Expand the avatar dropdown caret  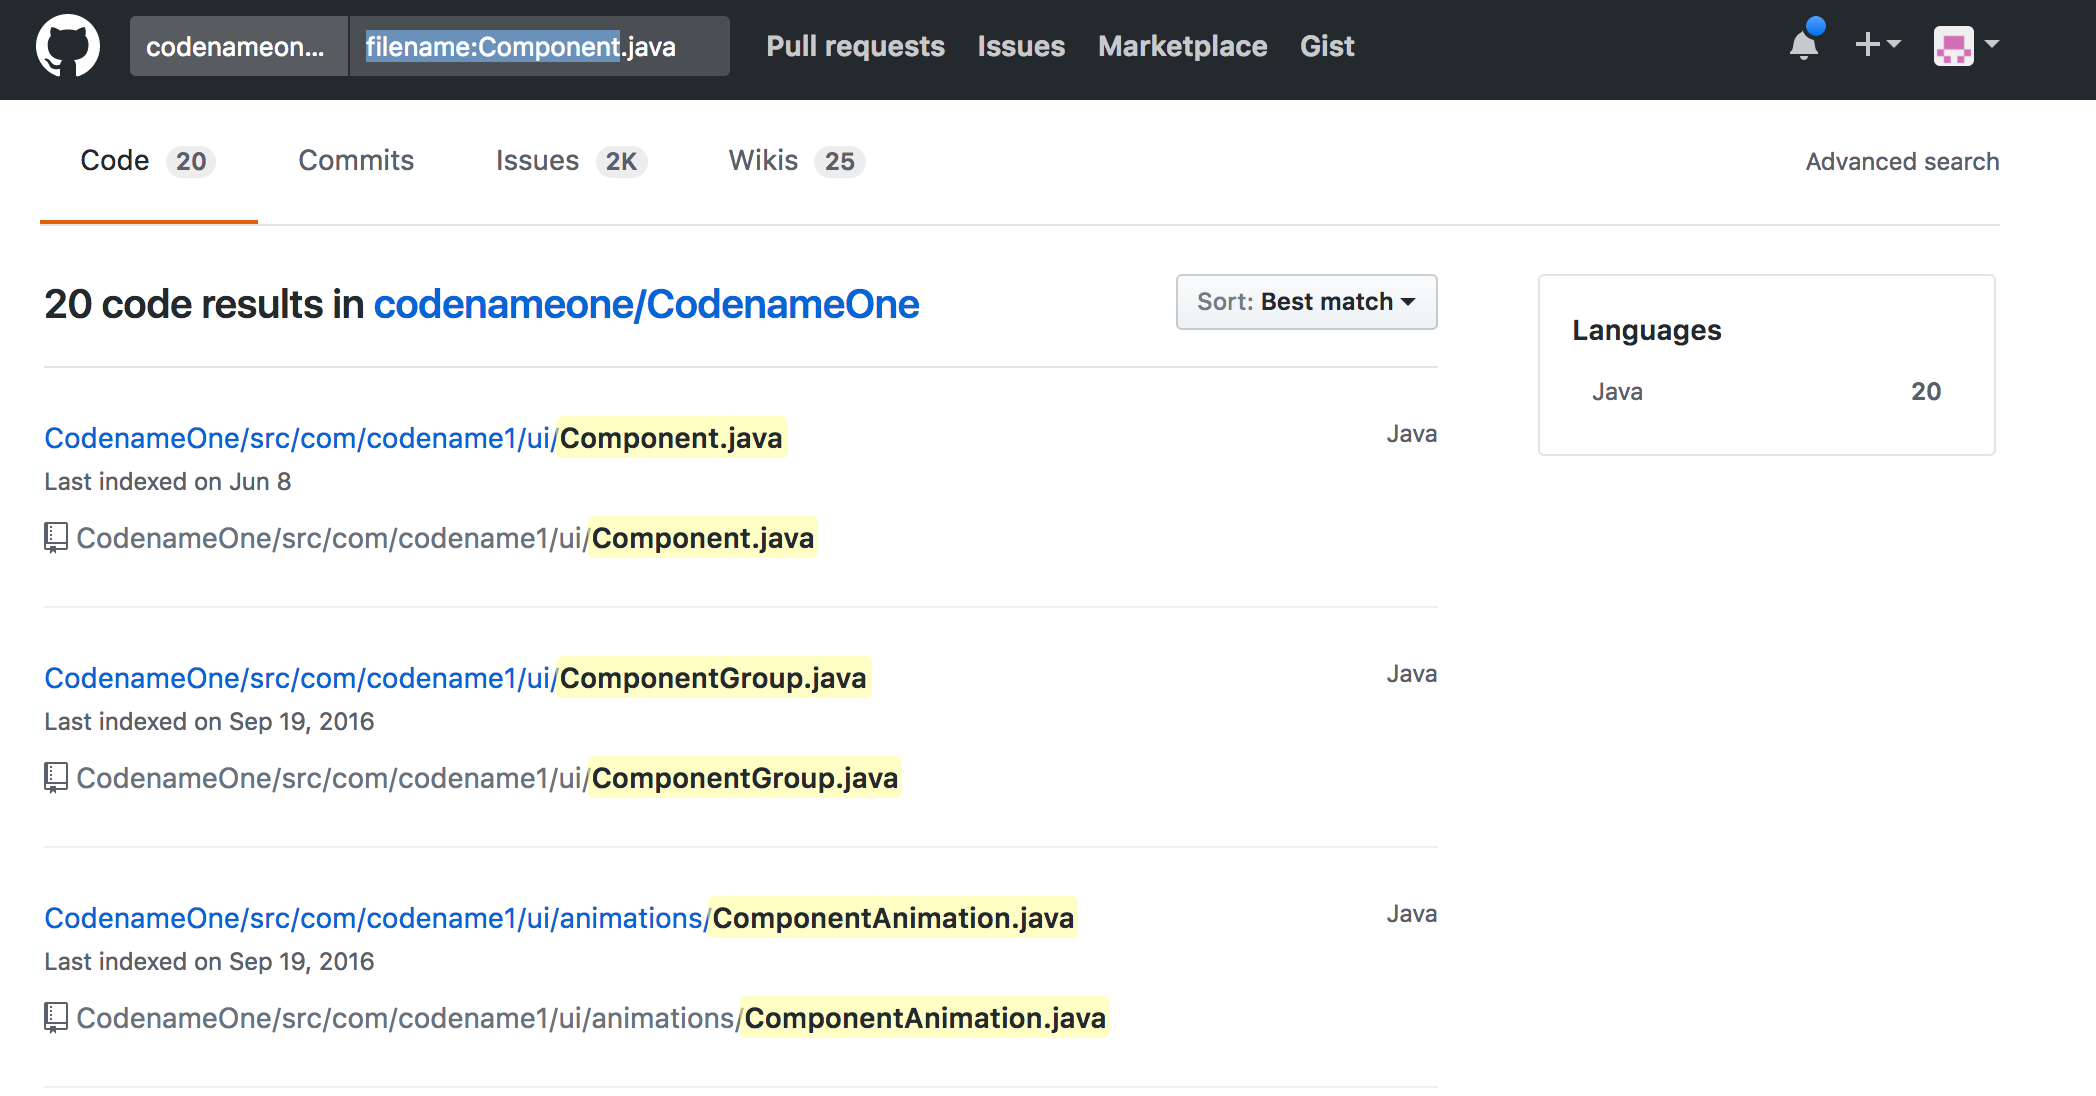pos(1994,46)
